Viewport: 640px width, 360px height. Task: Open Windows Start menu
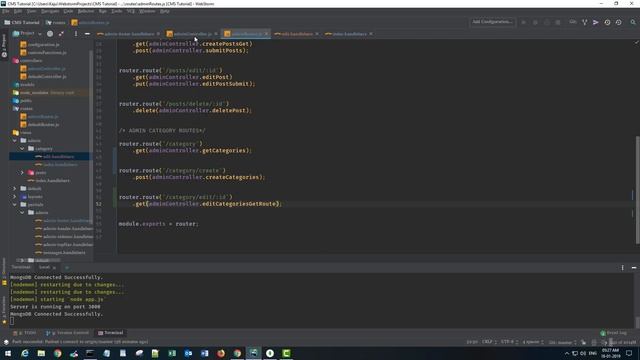click(x=8, y=353)
